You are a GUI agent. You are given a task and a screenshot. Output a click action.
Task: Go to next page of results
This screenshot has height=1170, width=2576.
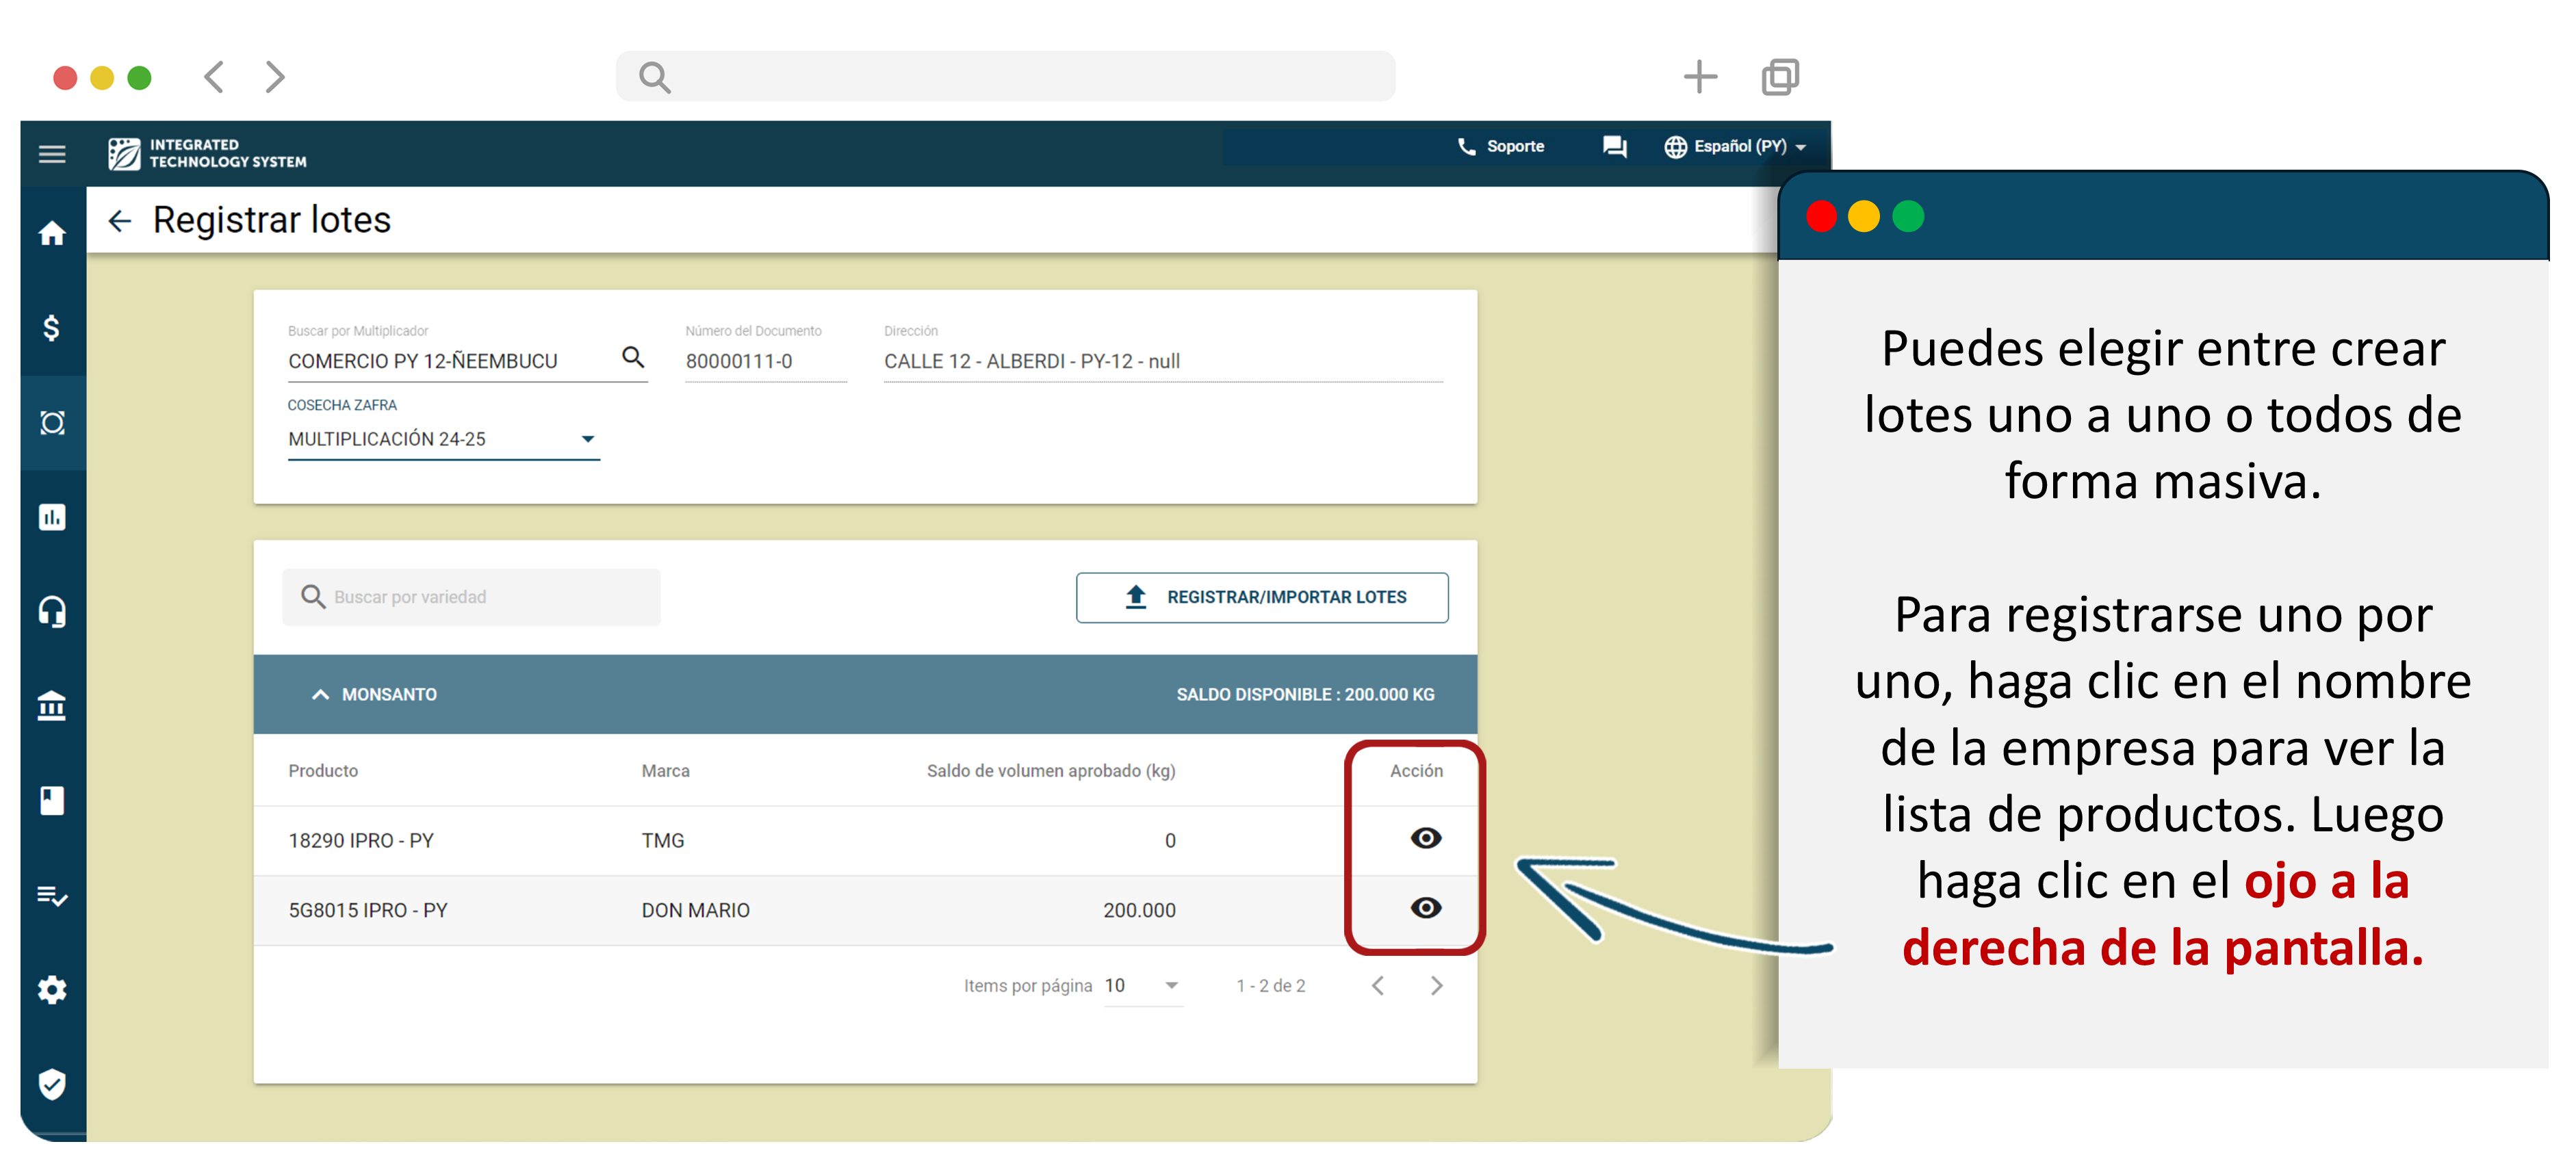tap(1436, 986)
